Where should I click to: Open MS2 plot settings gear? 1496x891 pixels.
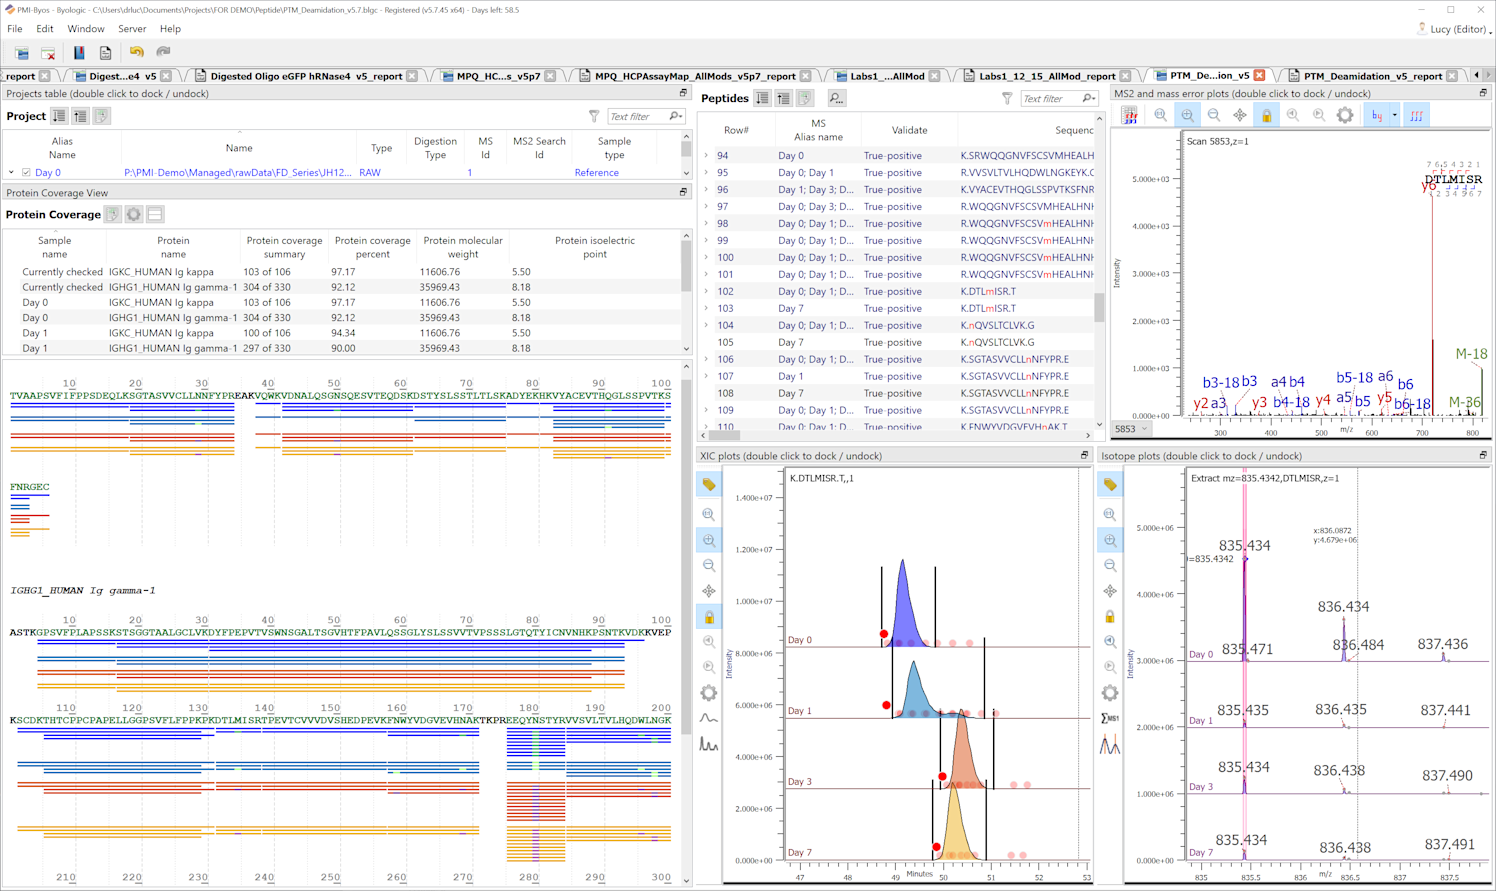tap(1345, 116)
